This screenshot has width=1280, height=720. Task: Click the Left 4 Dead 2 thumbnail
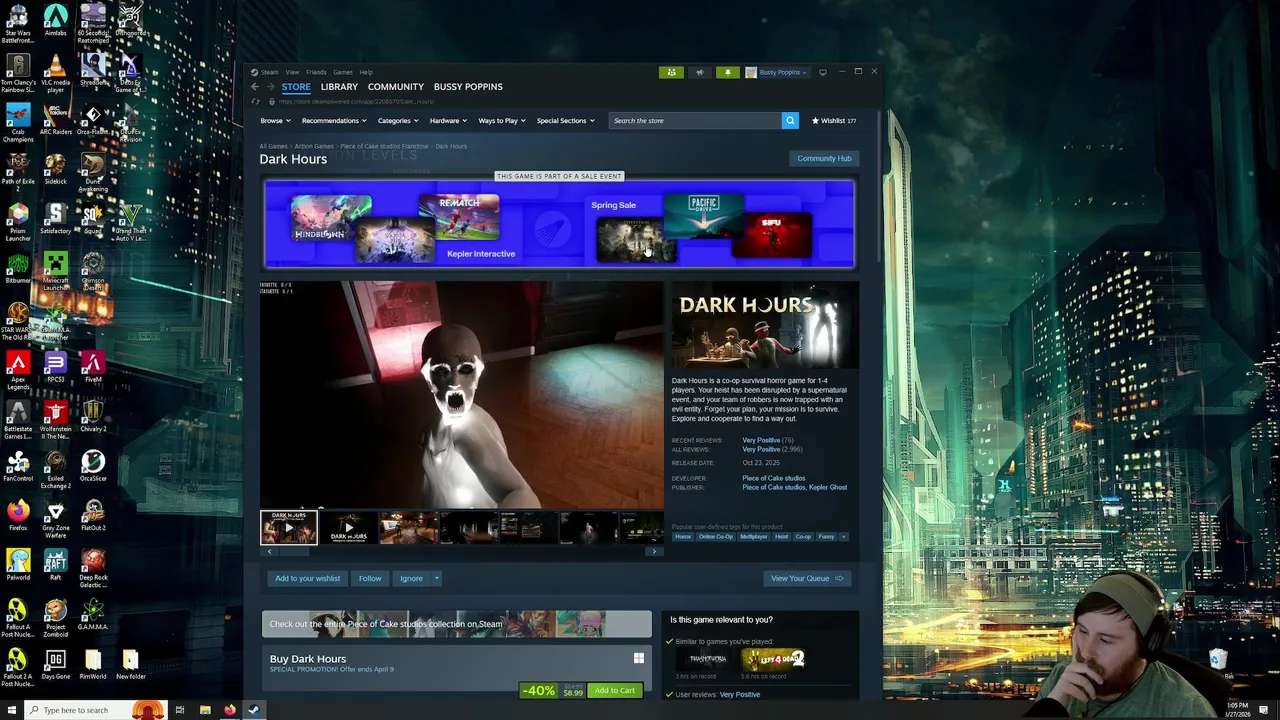tap(773, 659)
